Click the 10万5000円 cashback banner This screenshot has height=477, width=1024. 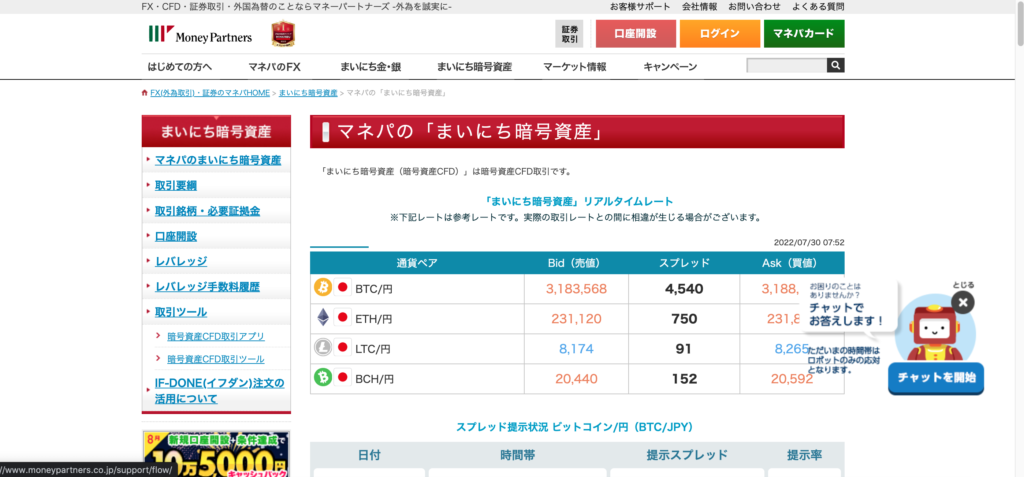(x=216, y=454)
